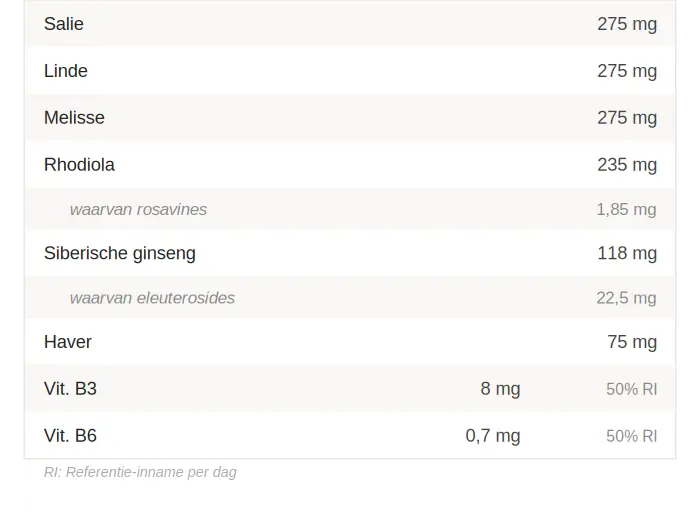Select the Linde row label

pos(66,71)
